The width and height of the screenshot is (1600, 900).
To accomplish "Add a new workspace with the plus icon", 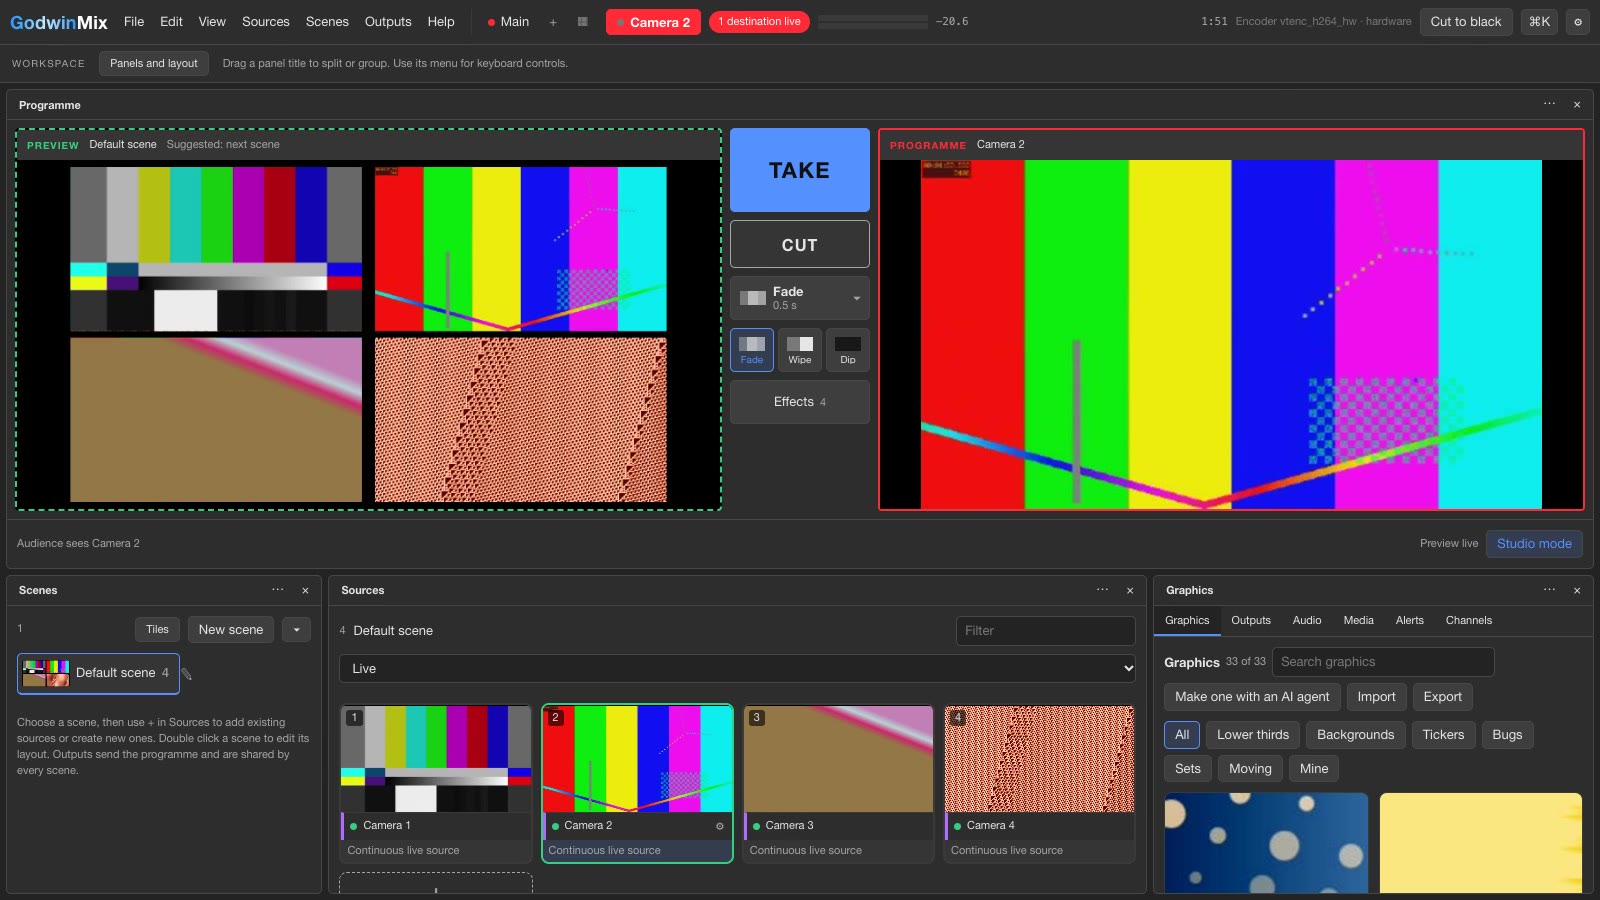I will (x=553, y=22).
